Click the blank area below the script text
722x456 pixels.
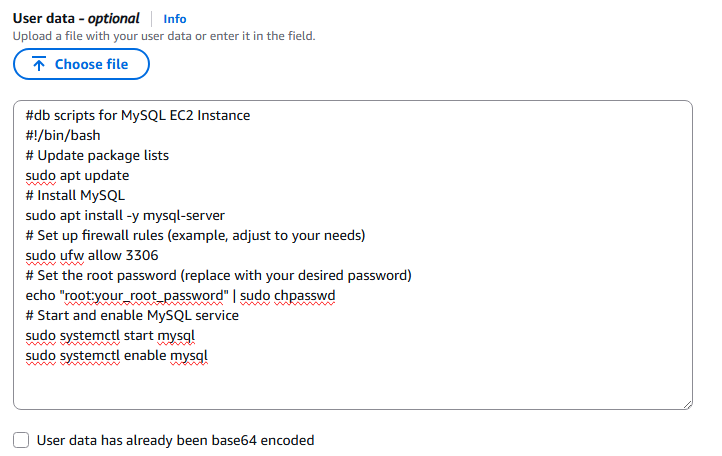[353, 385]
